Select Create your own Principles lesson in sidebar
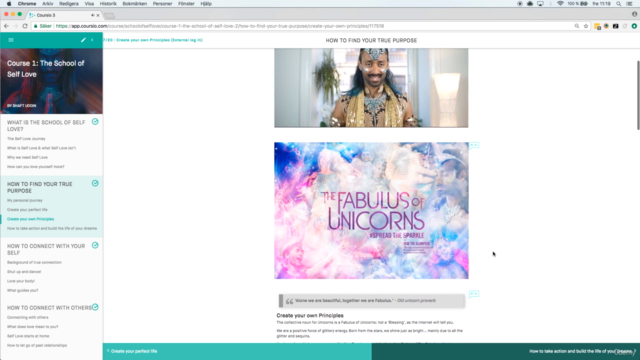This screenshot has height=360, width=640. tap(30, 219)
